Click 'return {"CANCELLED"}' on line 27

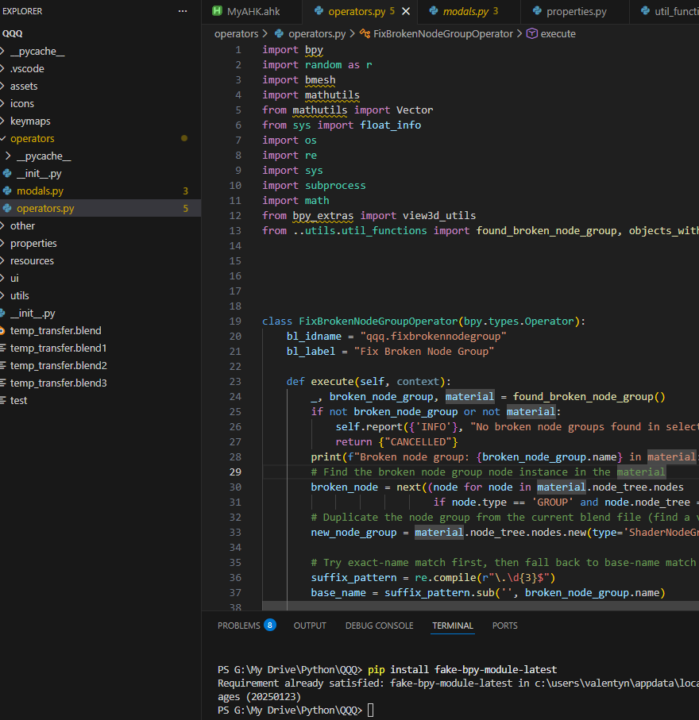click(x=396, y=442)
